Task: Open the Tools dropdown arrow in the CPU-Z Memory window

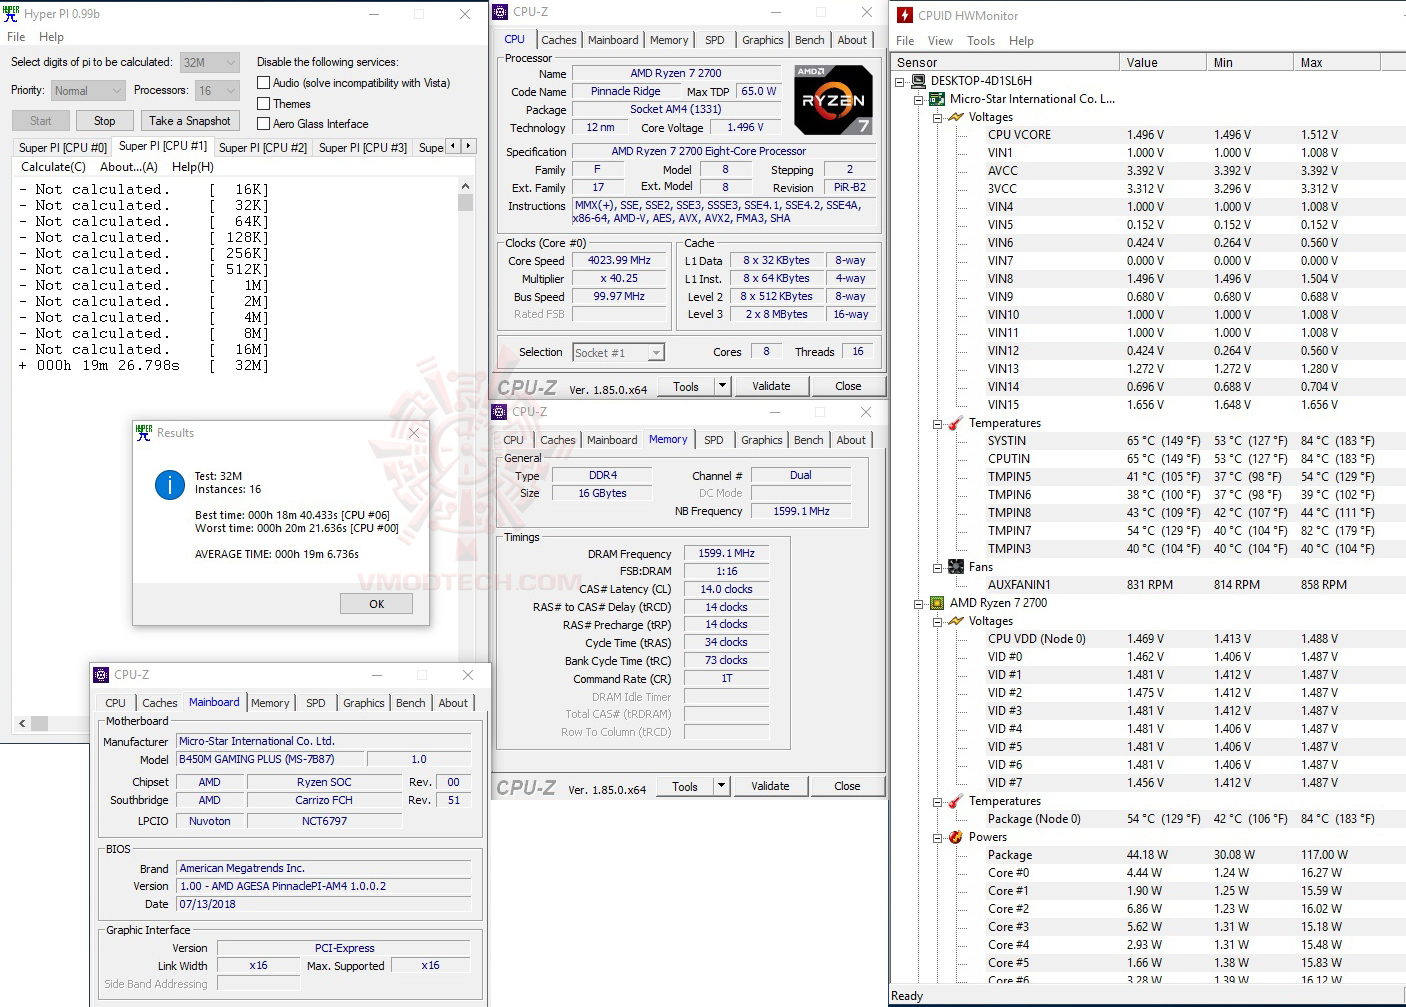Action: click(x=721, y=786)
